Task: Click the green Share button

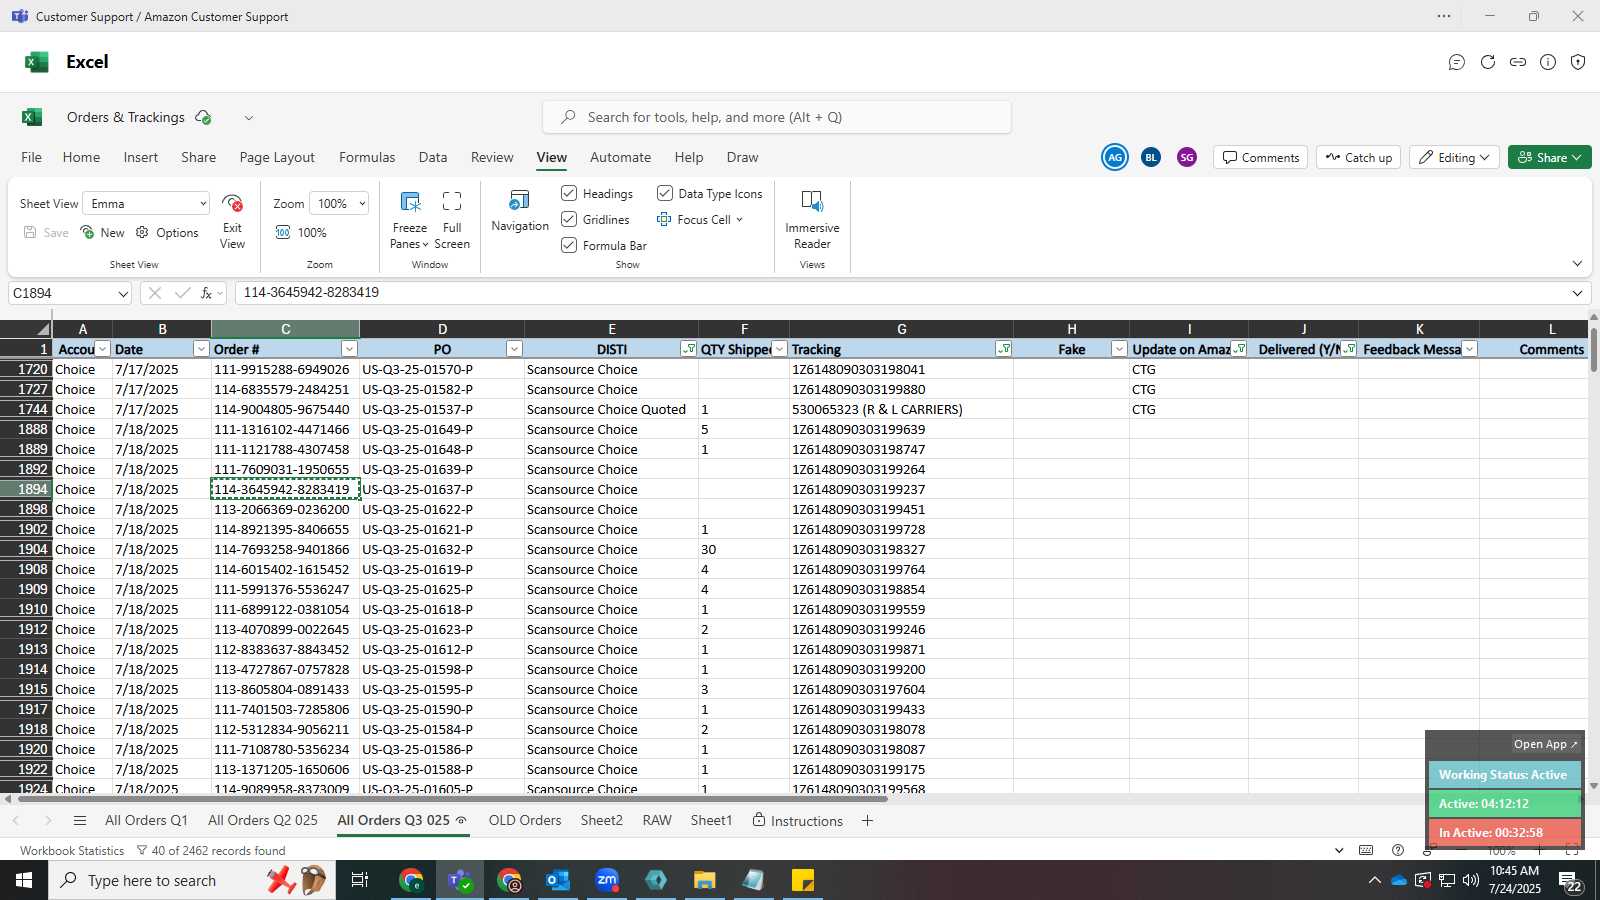Action: click(1549, 157)
